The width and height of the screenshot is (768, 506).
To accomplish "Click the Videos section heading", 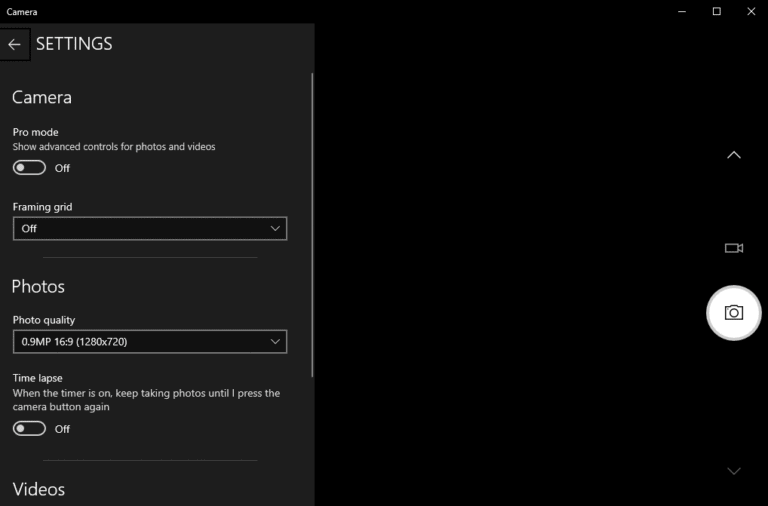I will pyautogui.click(x=39, y=489).
